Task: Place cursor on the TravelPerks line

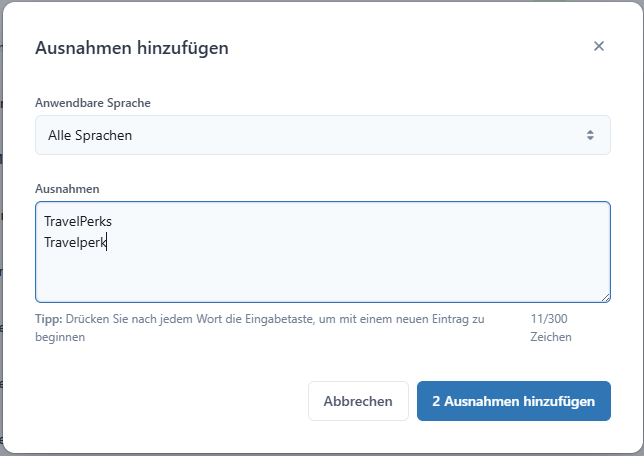Action: (78, 221)
